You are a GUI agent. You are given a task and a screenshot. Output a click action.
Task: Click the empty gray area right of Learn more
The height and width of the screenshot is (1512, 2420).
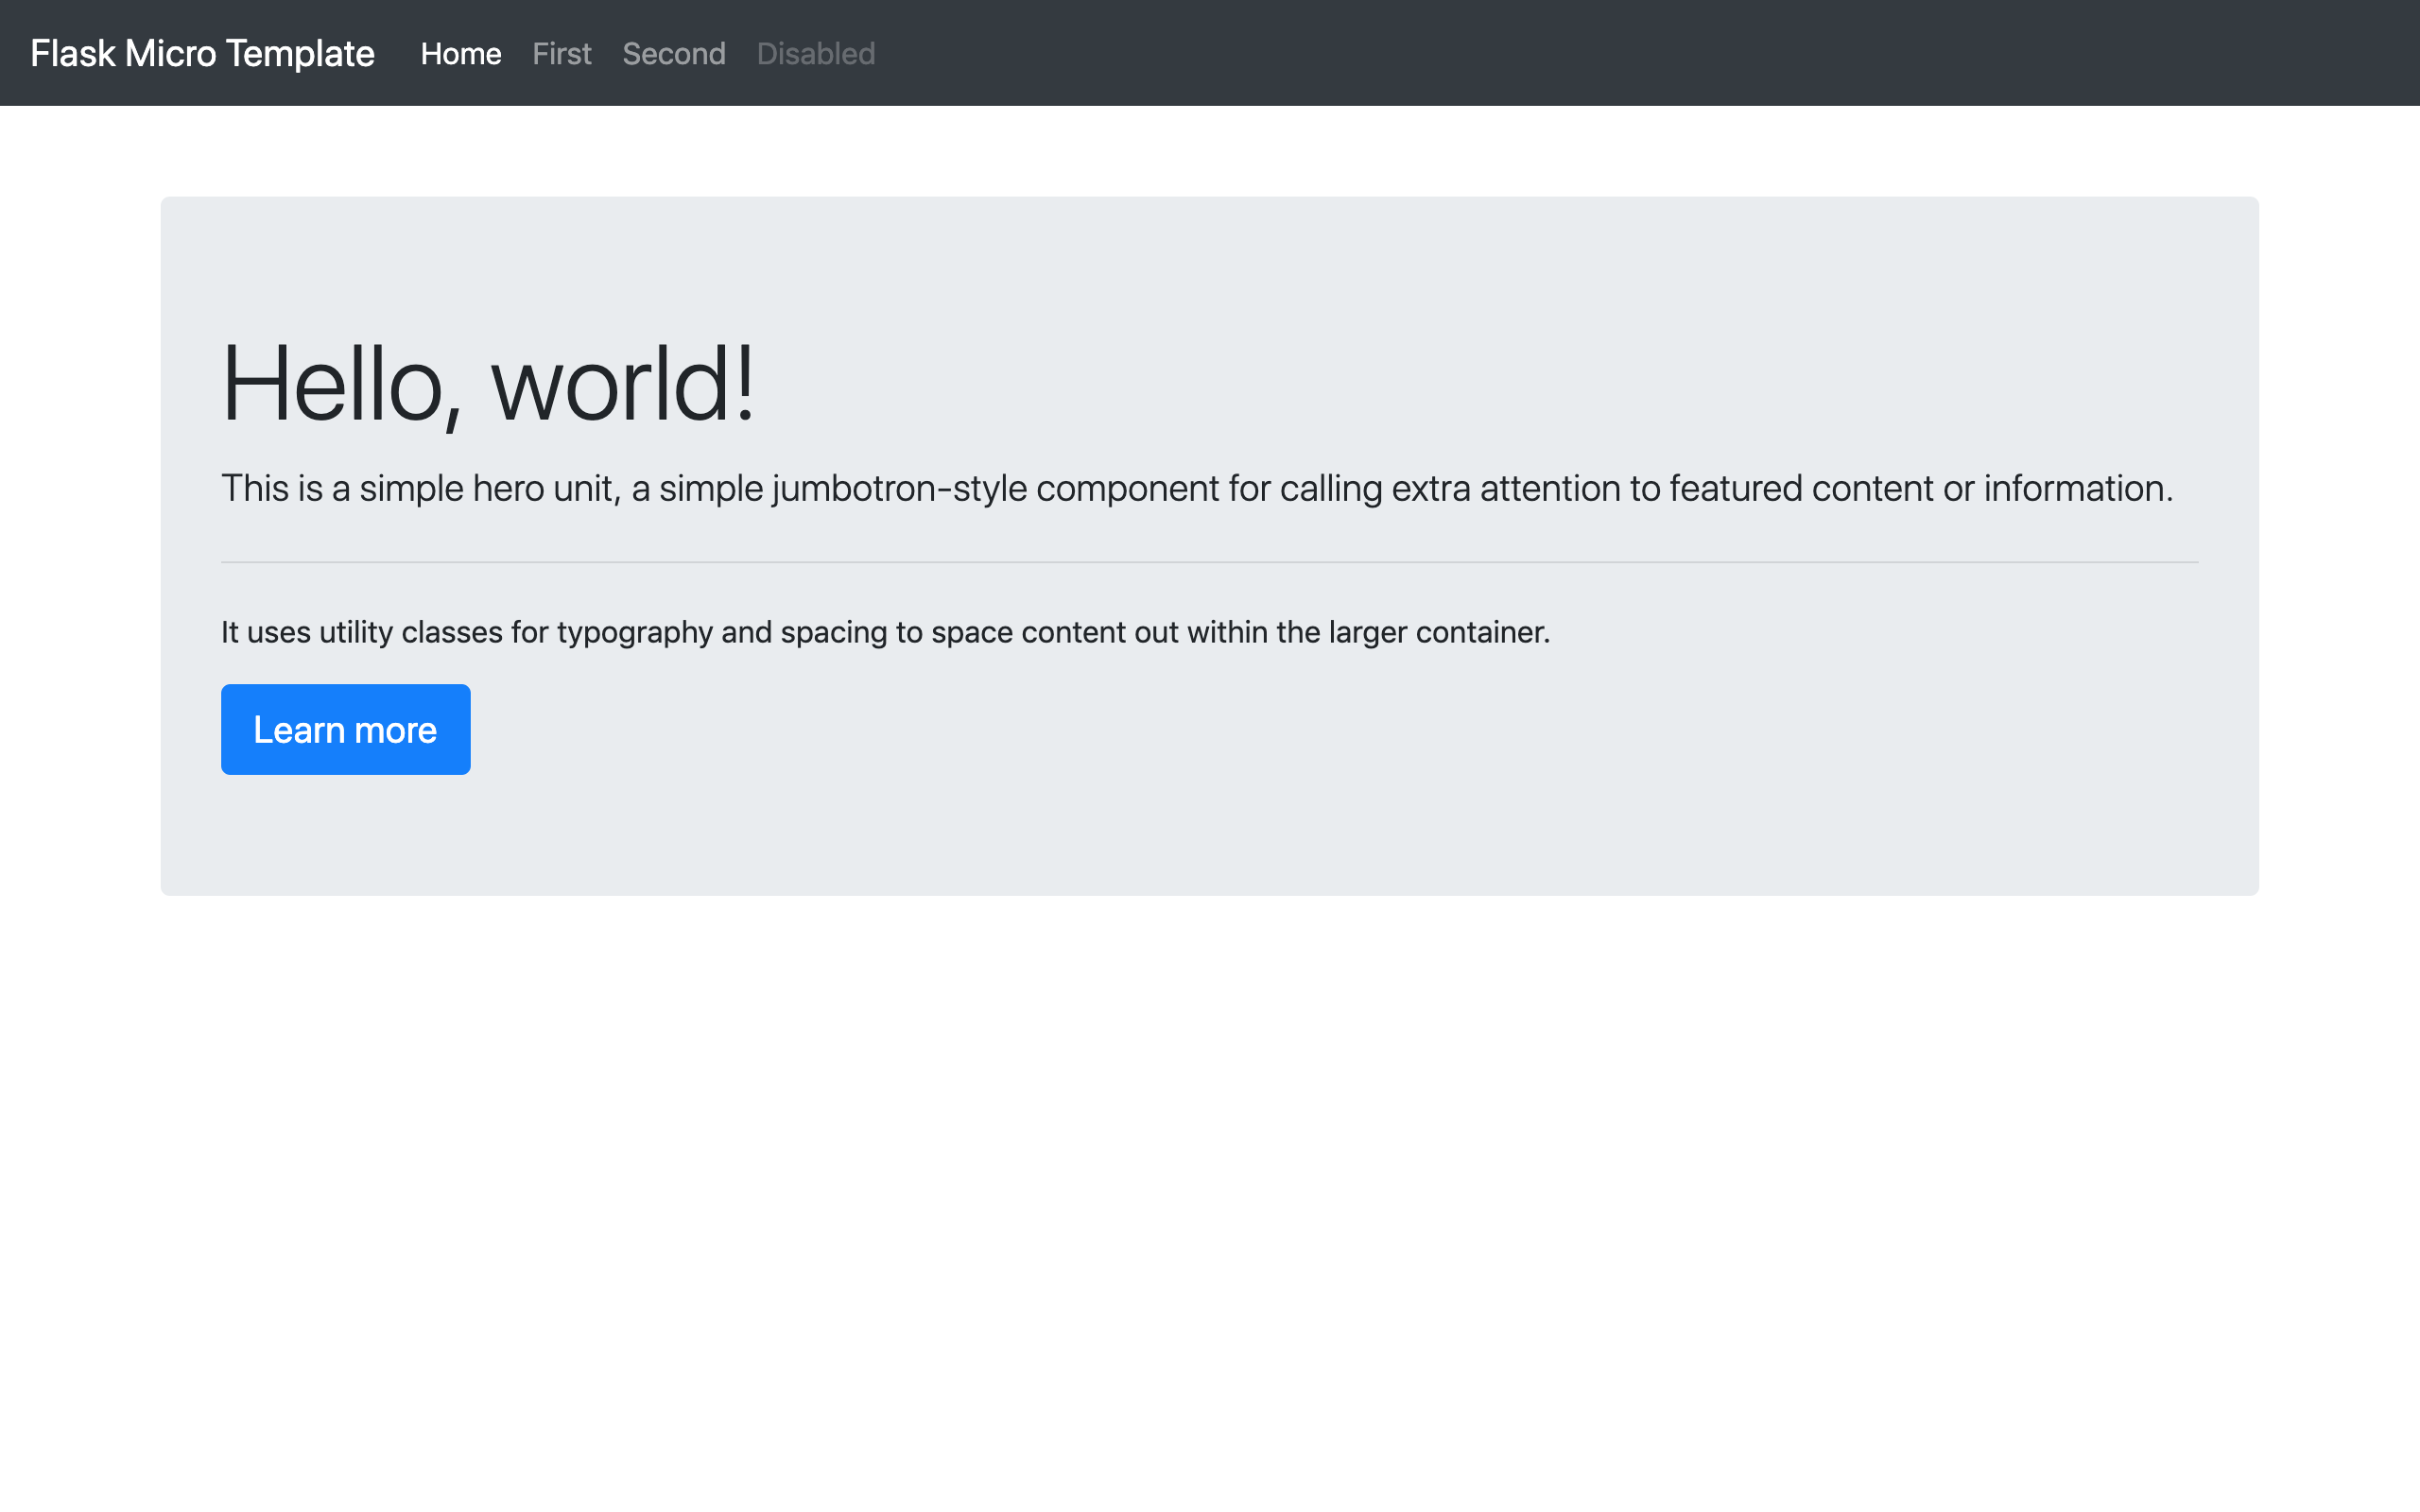click(1300, 730)
